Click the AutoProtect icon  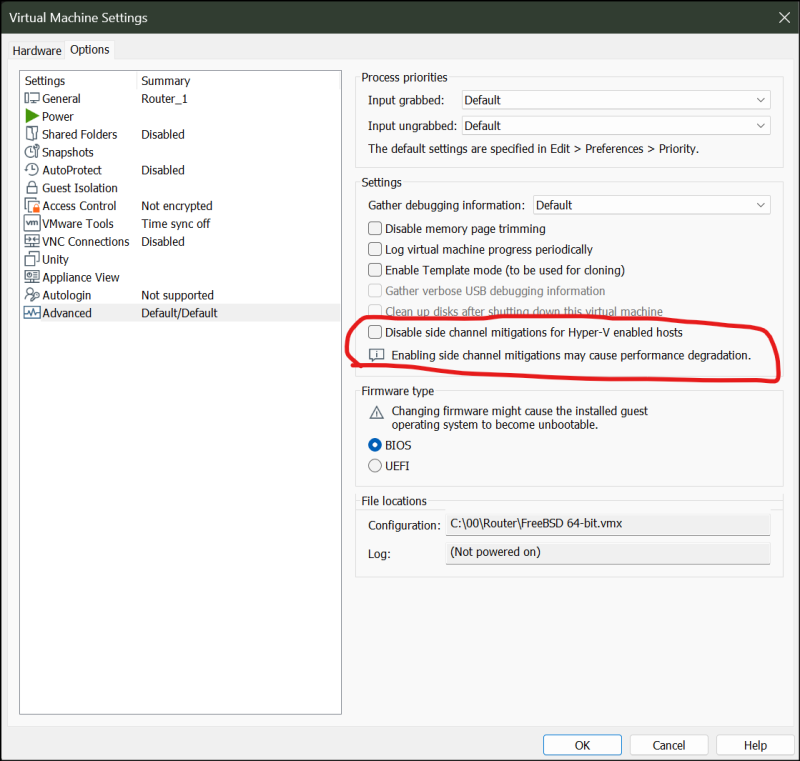[x=32, y=169]
